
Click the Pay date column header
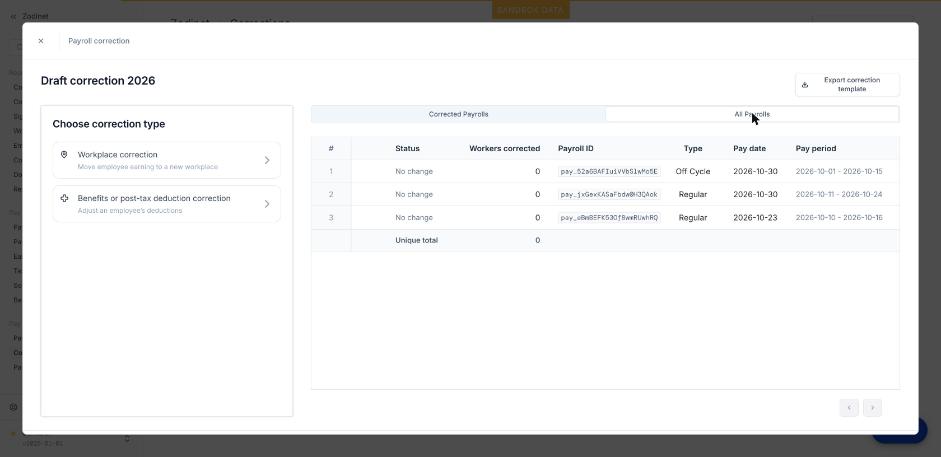tap(750, 148)
